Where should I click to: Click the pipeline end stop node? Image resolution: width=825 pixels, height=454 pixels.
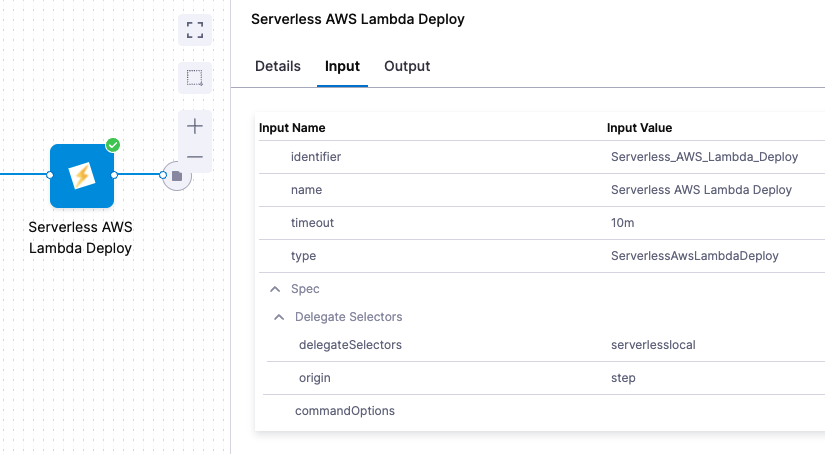pyautogui.click(x=177, y=176)
